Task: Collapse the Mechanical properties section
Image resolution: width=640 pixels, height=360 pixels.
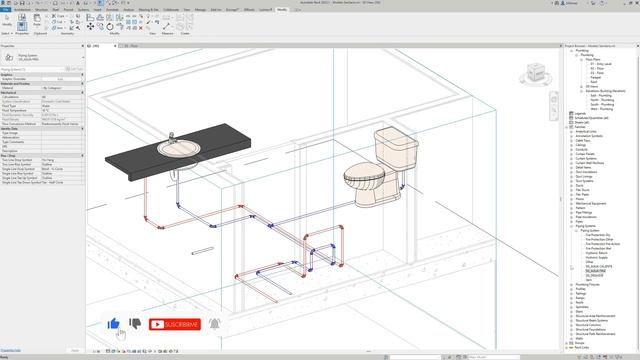Action: 82,93
